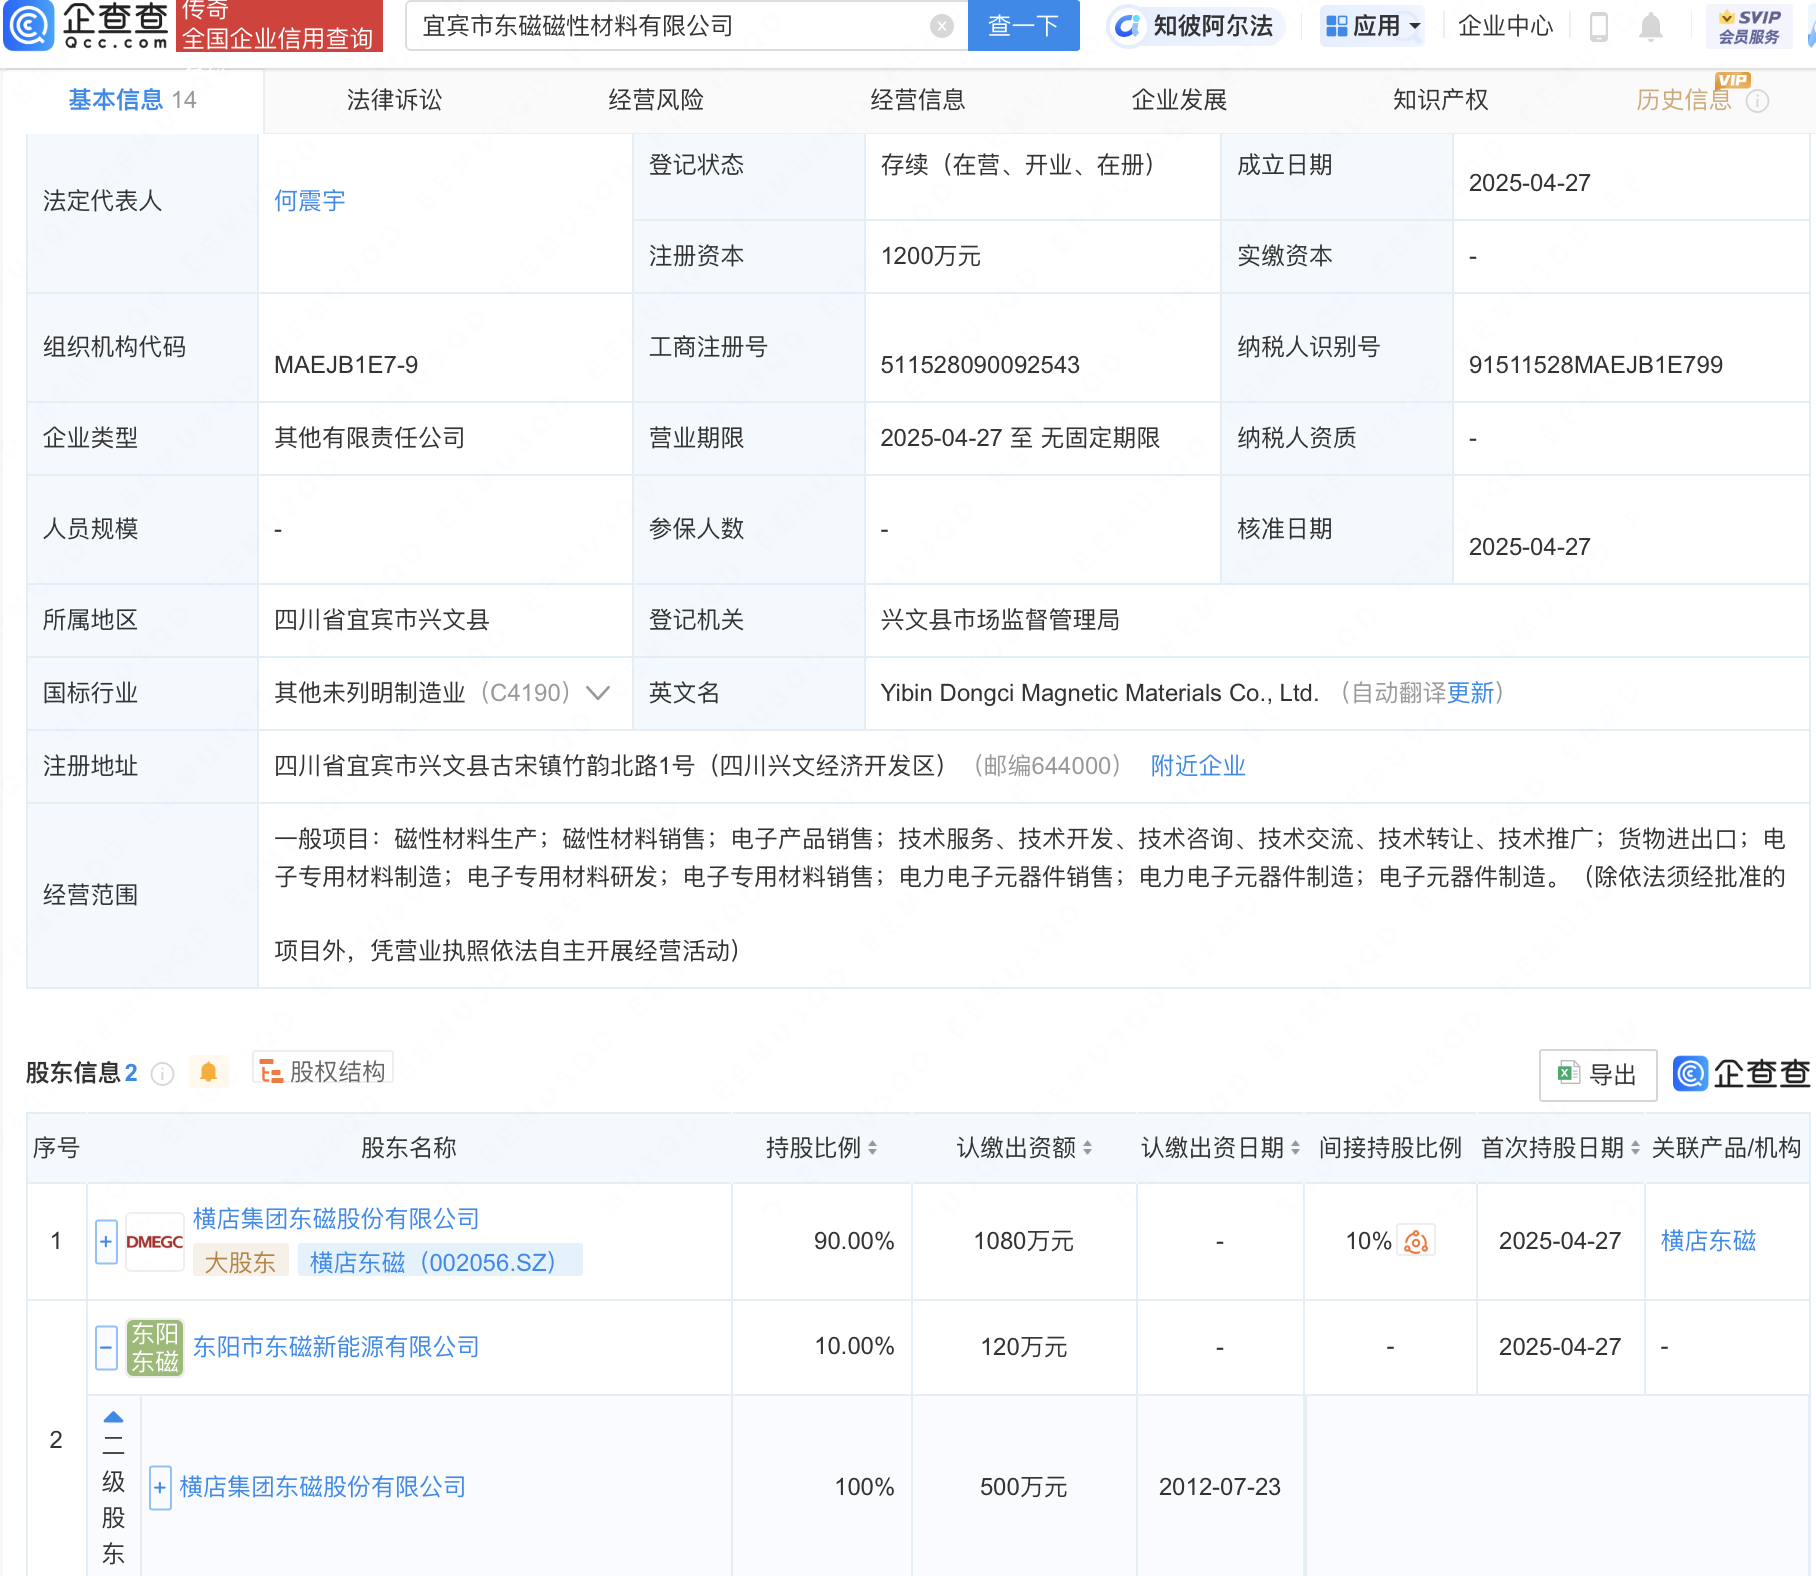This screenshot has height=1576, width=1816.
Task: Open 企业中心 link in header
Action: (1505, 26)
